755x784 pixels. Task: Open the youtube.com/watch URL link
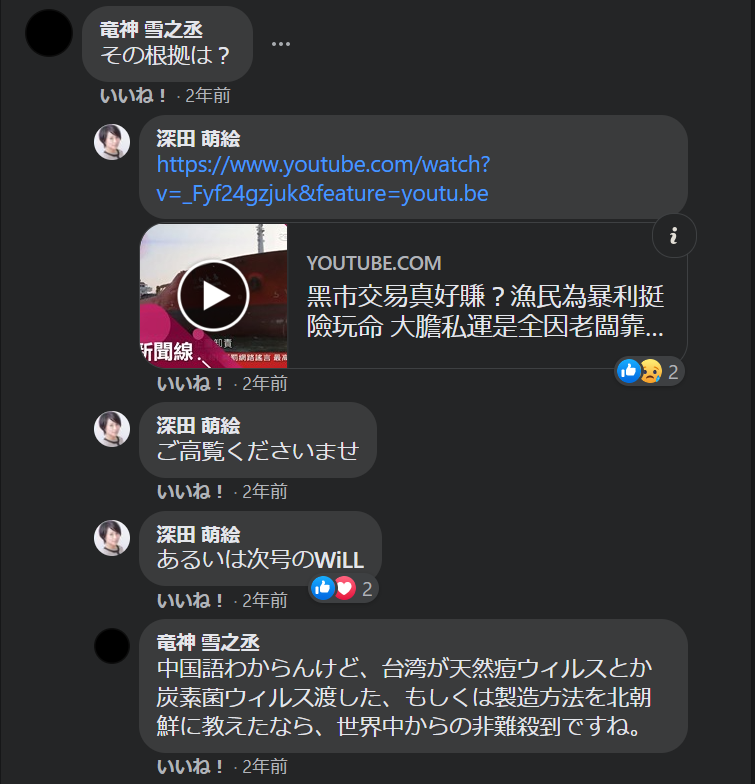(323, 178)
